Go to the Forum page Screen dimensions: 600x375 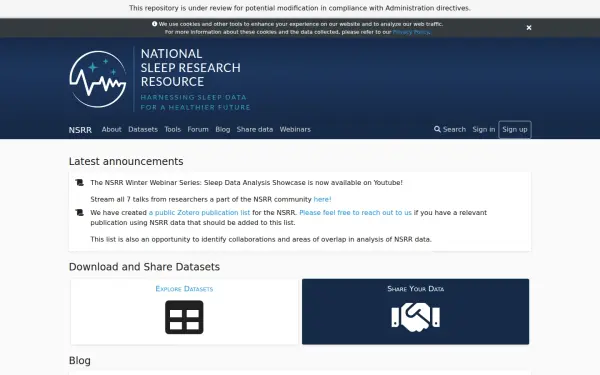coord(198,129)
